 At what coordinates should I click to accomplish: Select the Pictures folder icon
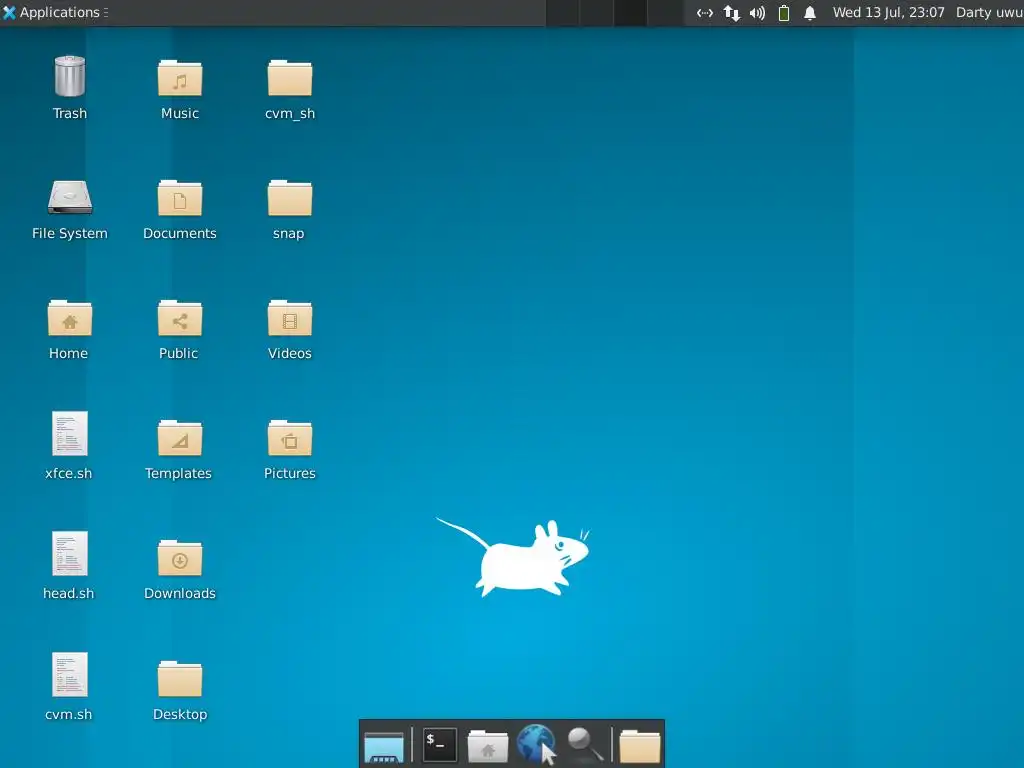pyautogui.click(x=289, y=438)
